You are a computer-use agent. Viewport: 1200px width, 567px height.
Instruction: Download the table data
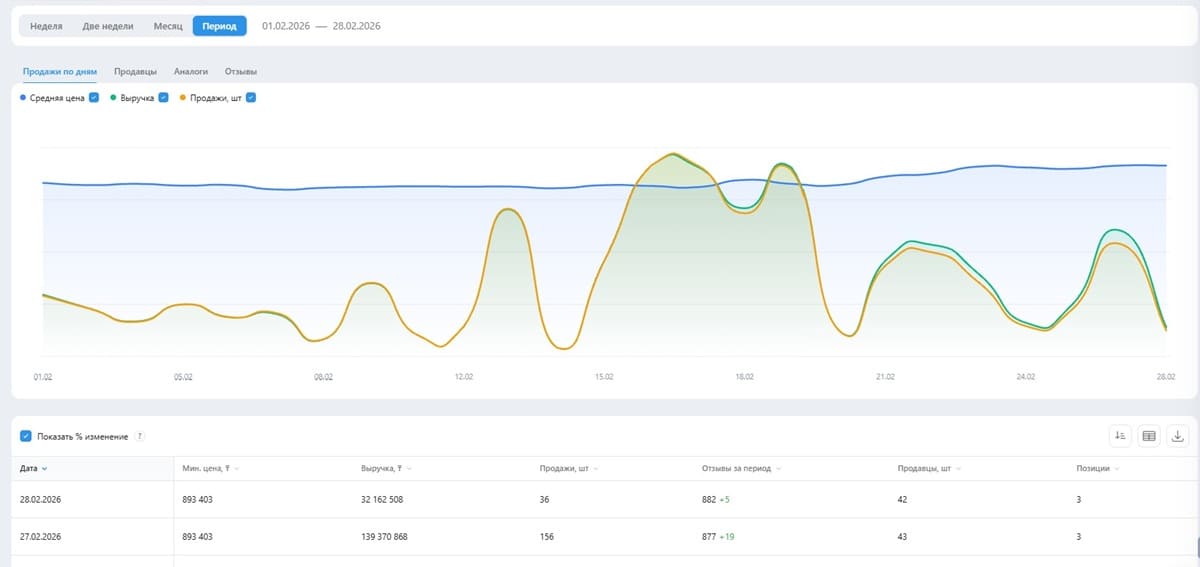point(1177,436)
